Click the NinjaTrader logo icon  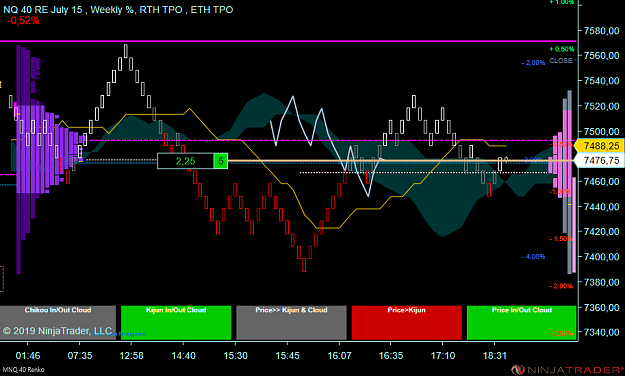(518, 370)
